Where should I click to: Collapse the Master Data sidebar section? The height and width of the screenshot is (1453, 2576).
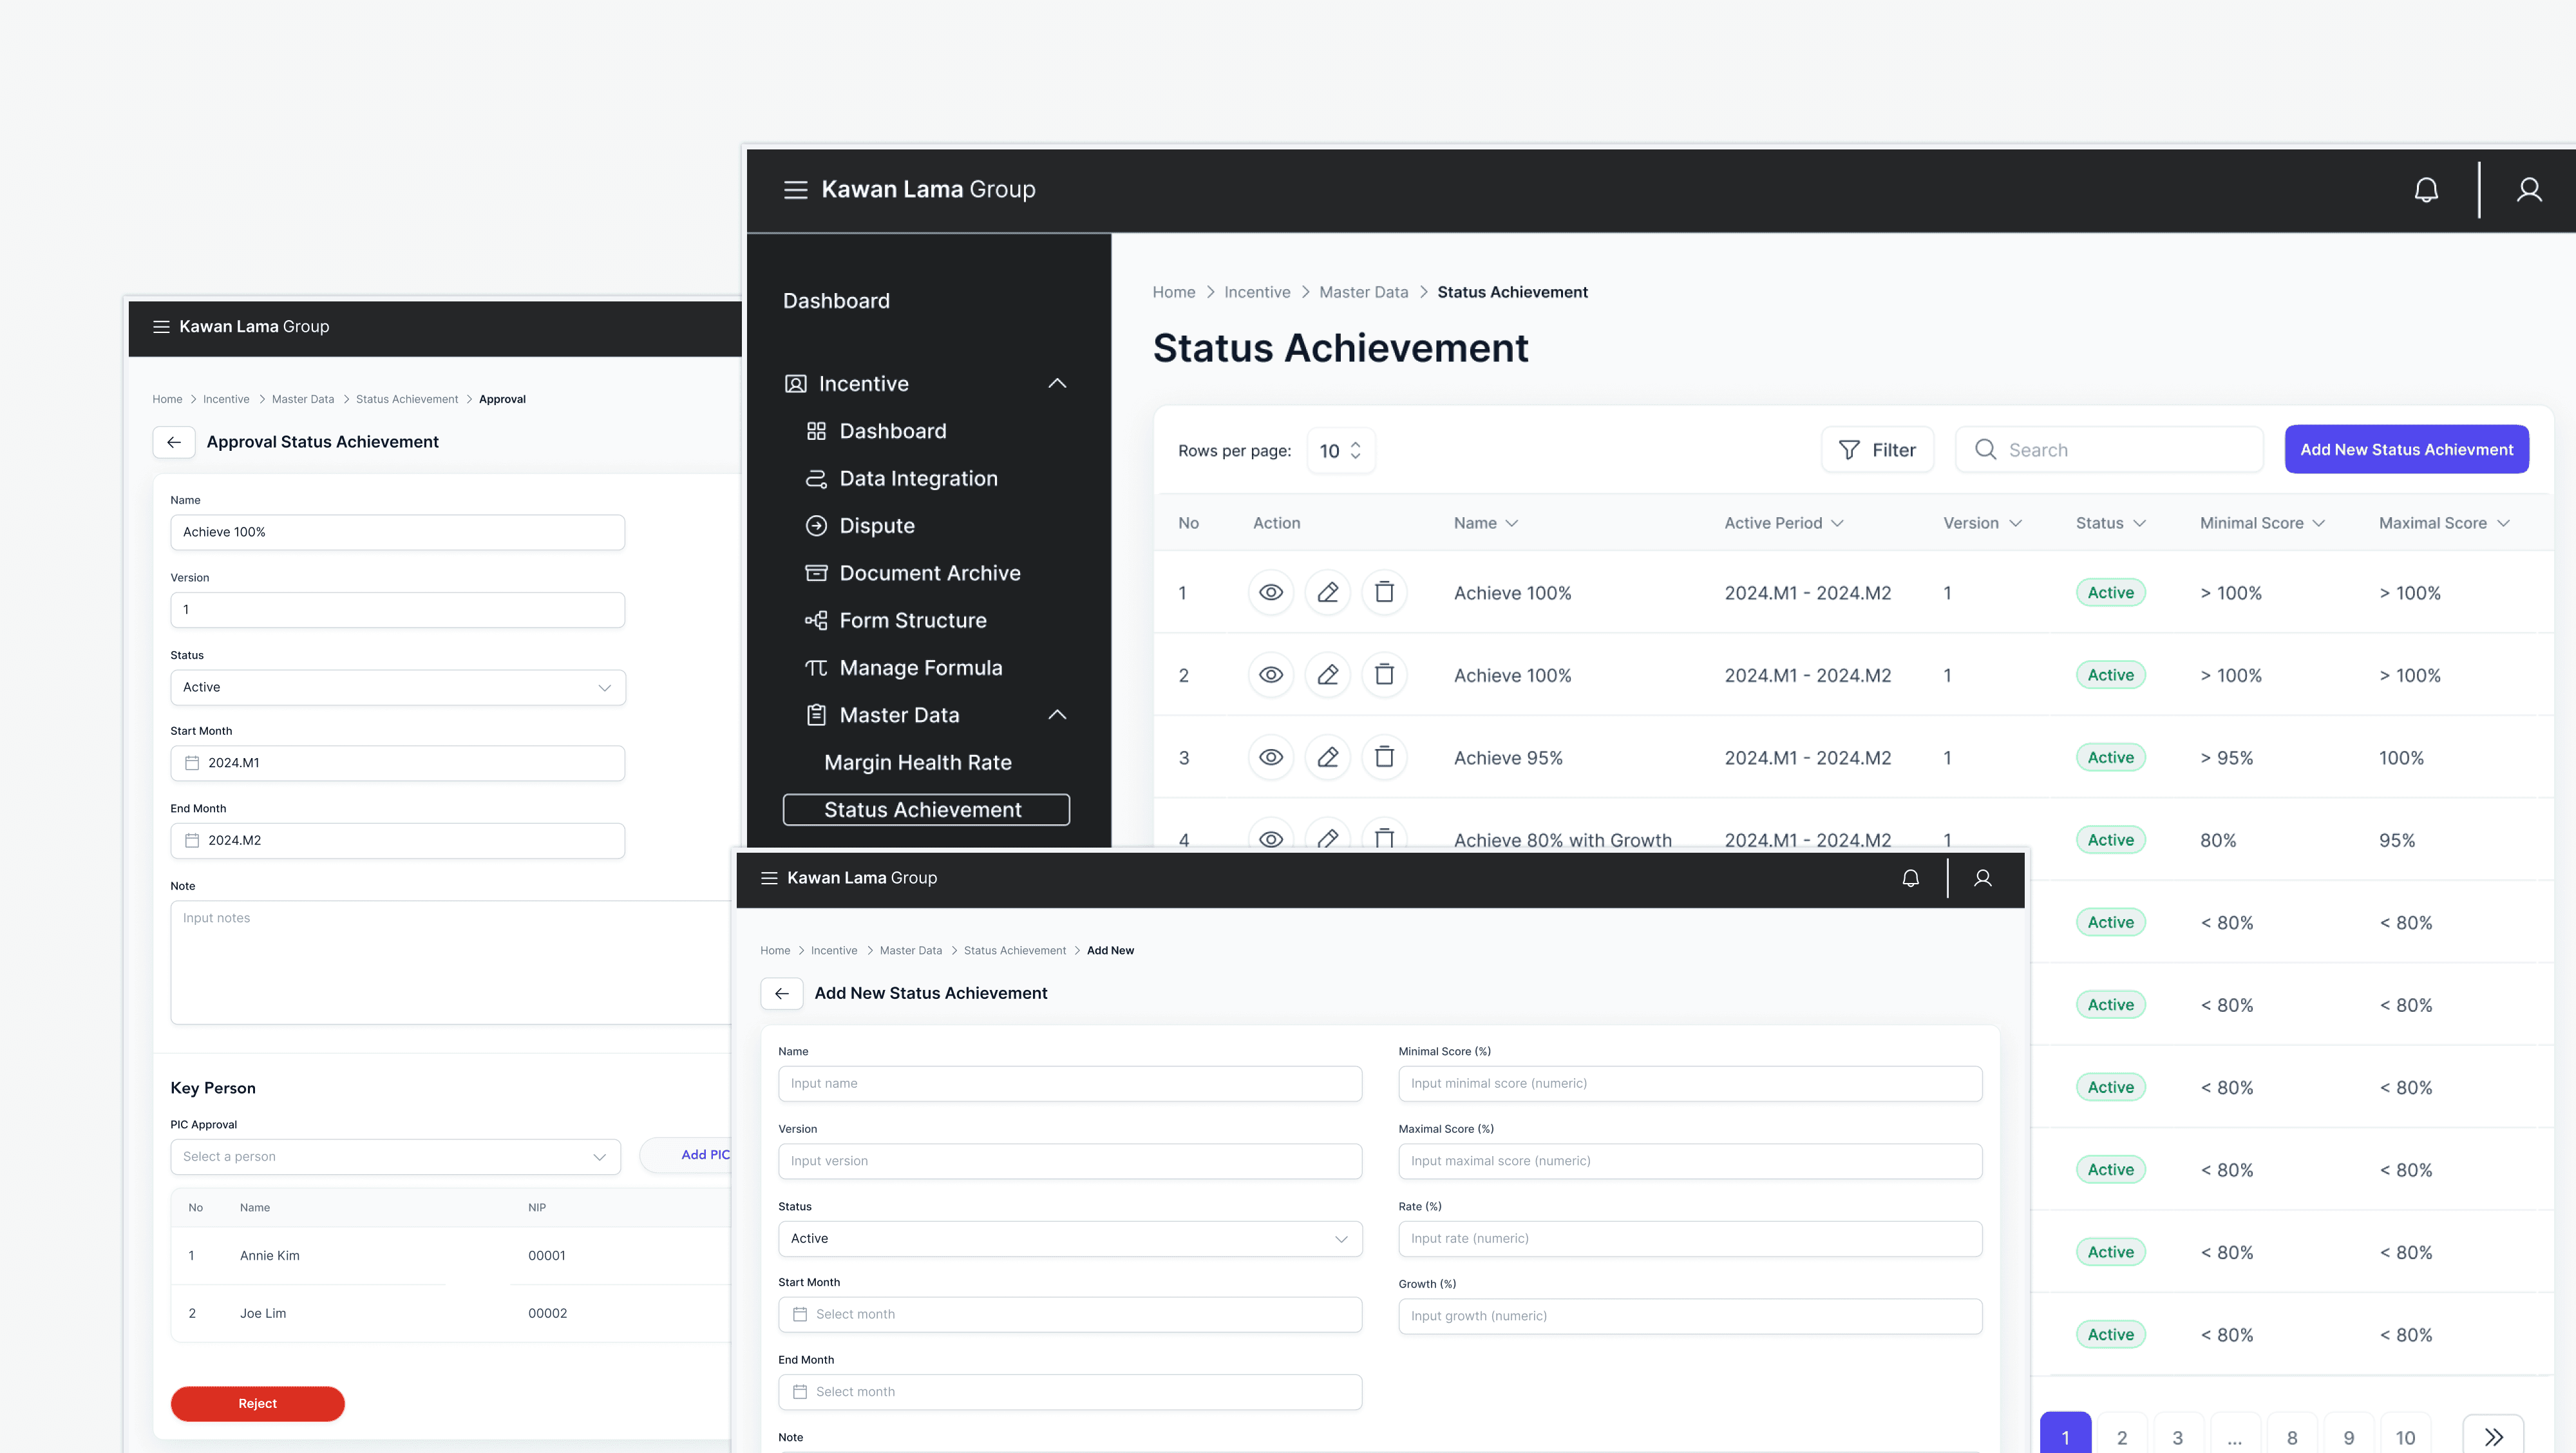click(x=1057, y=714)
